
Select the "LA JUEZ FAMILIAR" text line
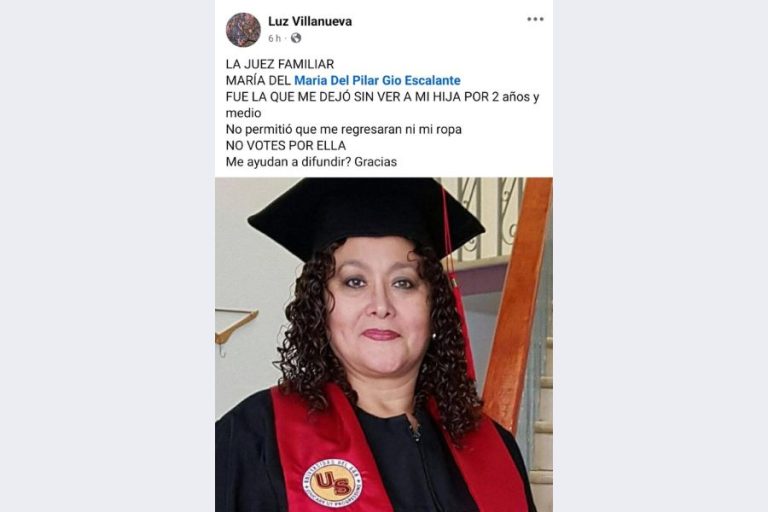280,64
